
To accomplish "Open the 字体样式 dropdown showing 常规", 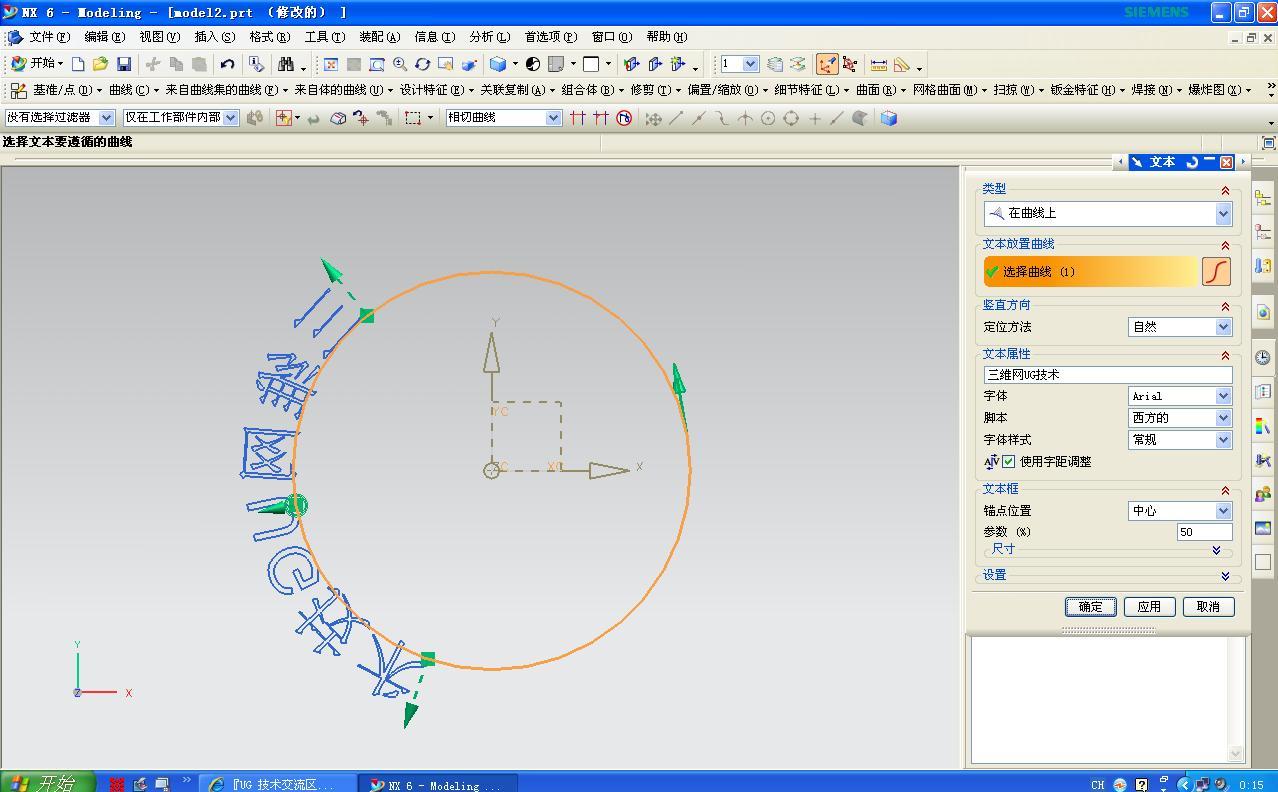I will [x=1180, y=440].
